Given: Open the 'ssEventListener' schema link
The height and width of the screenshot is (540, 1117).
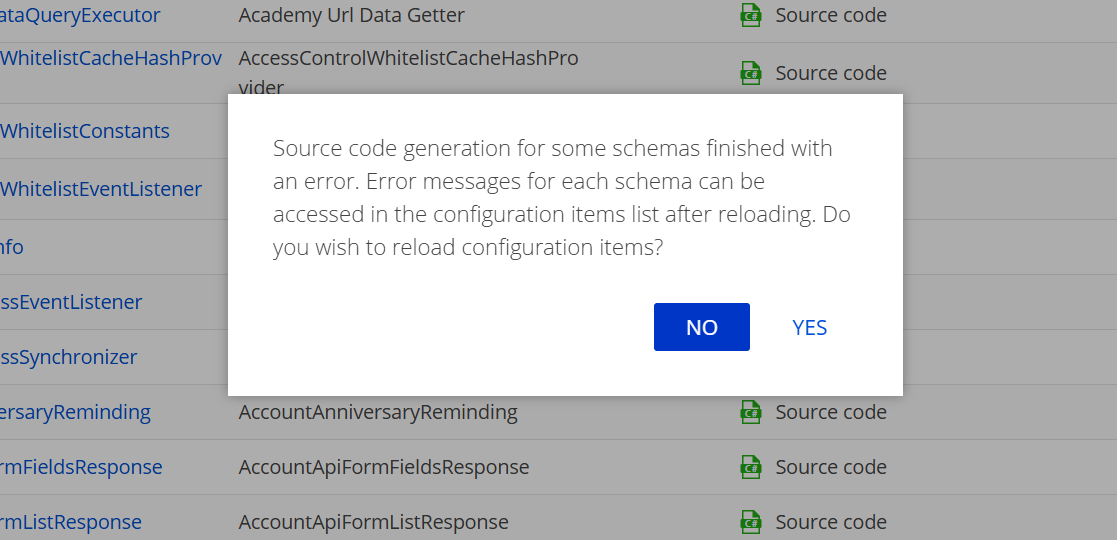Looking at the screenshot, I should [x=71, y=302].
